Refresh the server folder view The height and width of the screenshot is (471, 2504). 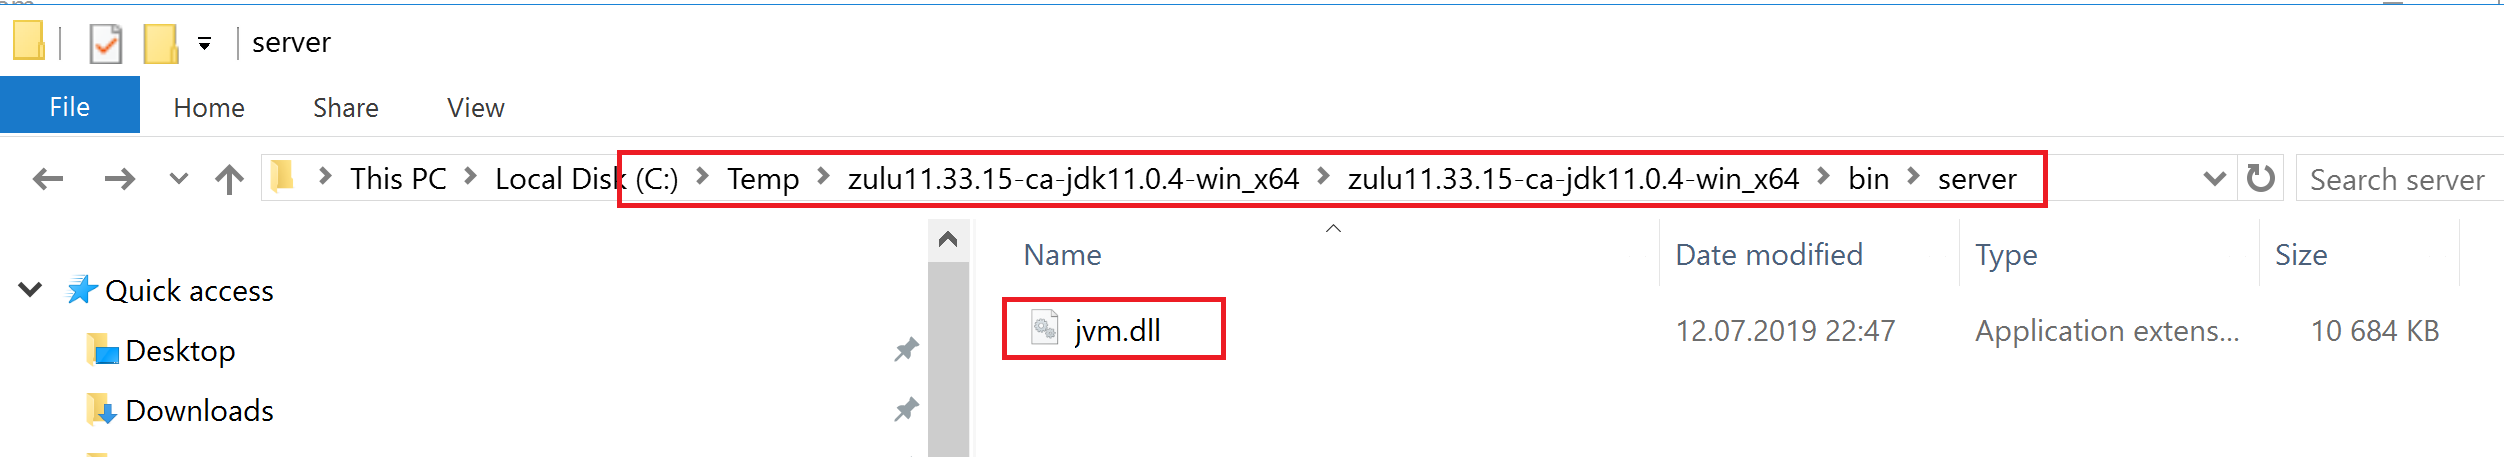tap(2260, 180)
